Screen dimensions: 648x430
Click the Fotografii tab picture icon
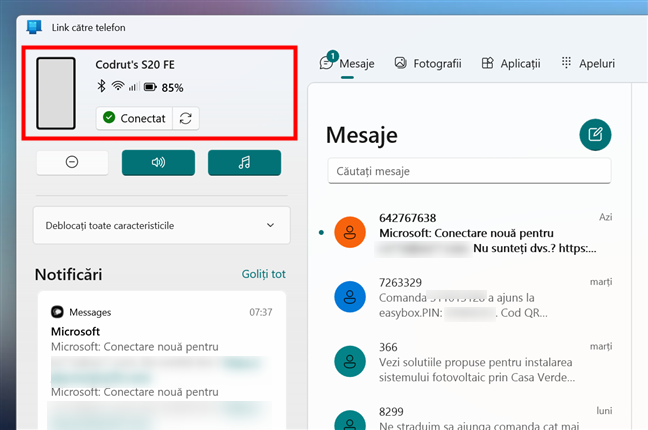coord(400,63)
